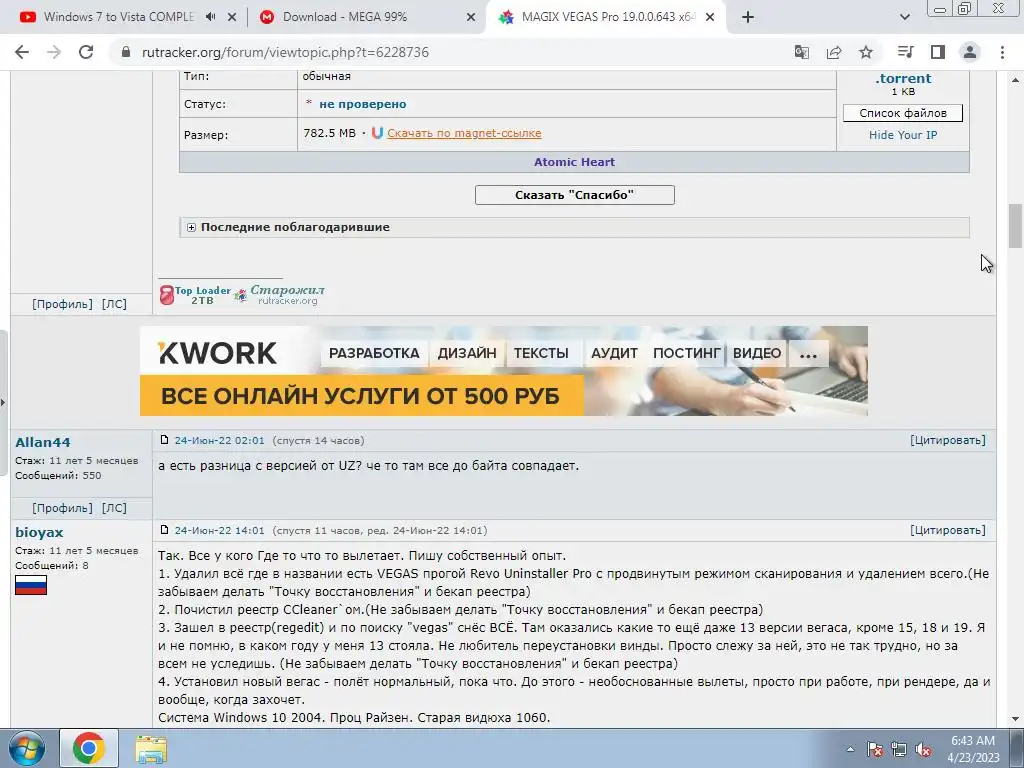Go back to the previous page
The image size is (1024, 768).
(22, 52)
